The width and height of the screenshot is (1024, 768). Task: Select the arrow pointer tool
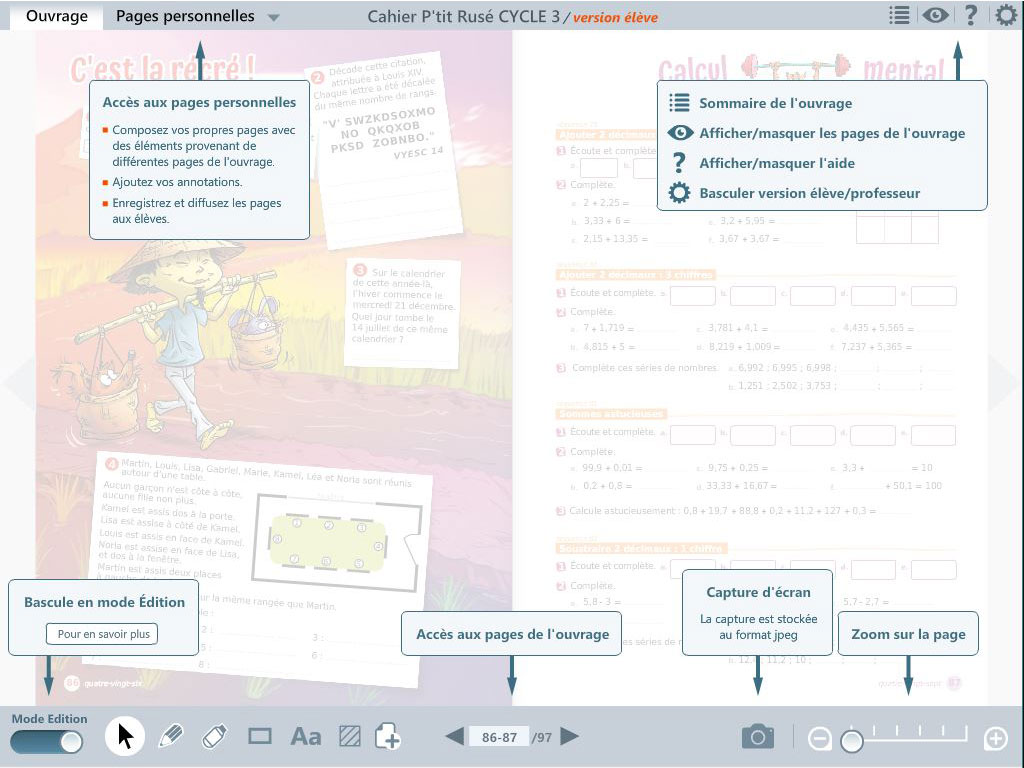tap(125, 737)
